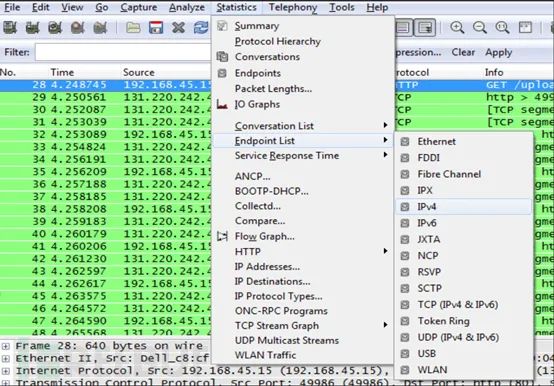This screenshot has width=554, height=386.
Task: Open the Analyze menu
Action: coord(187,7)
